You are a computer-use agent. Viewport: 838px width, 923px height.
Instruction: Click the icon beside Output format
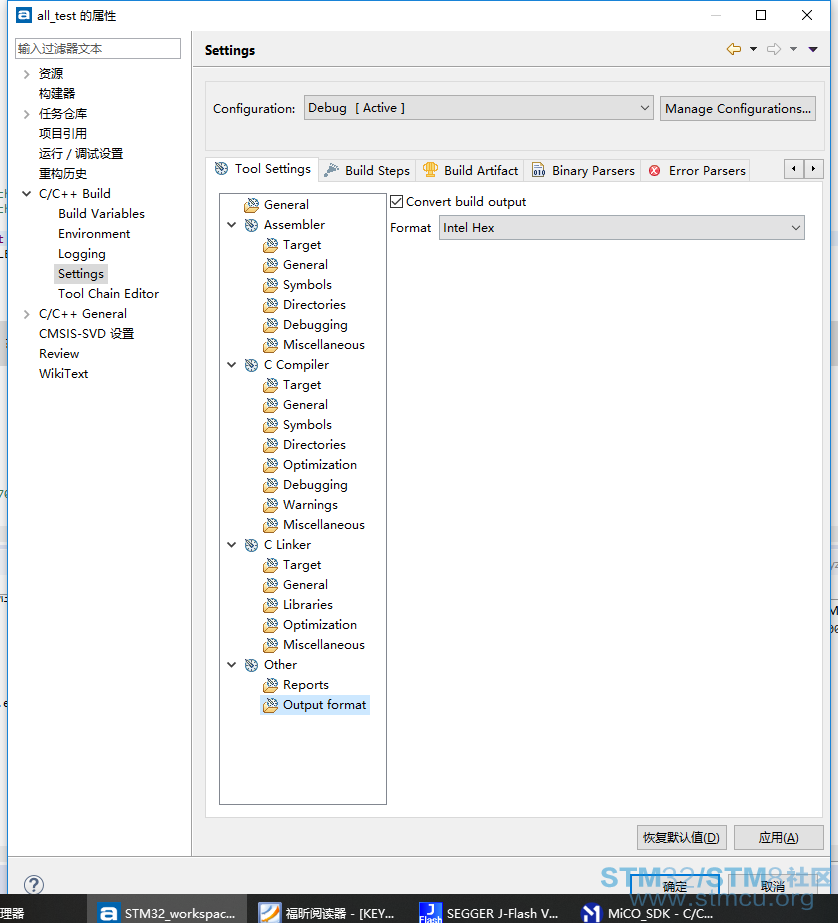point(271,705)
